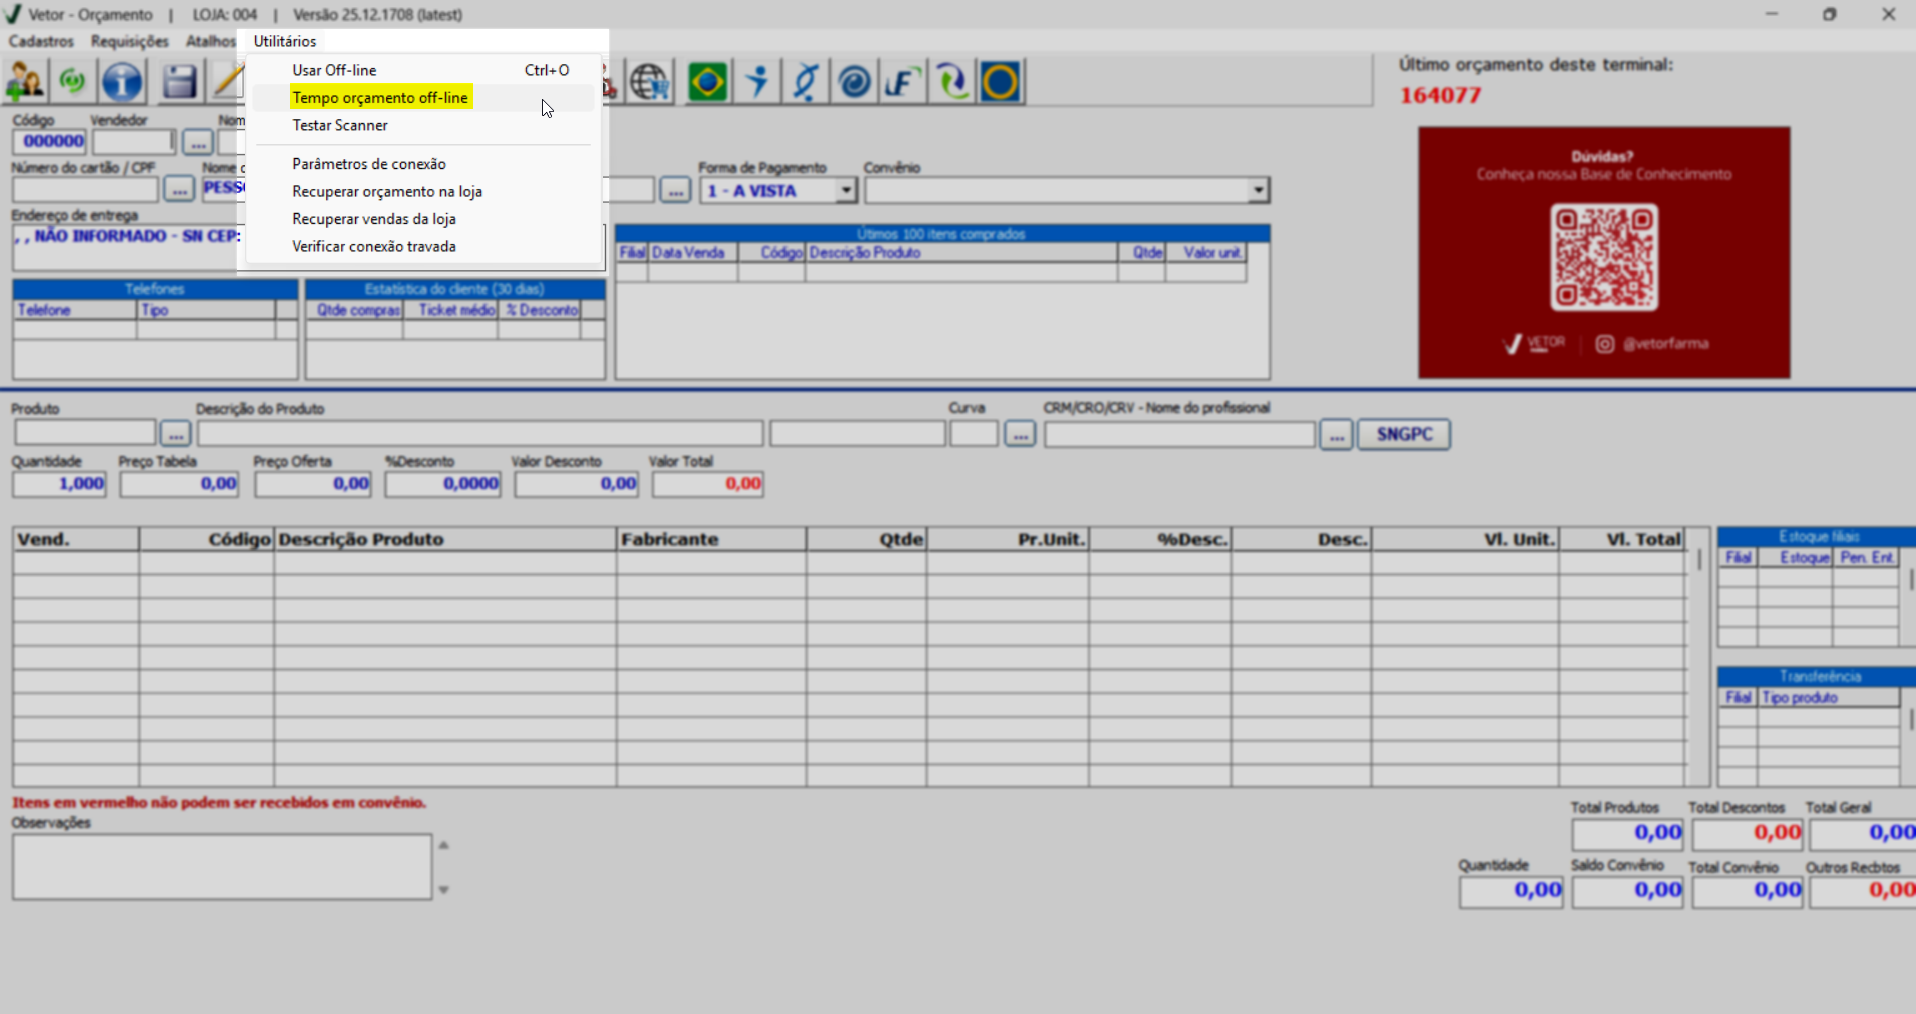Choose Recuperar orçamento na loja

(387, 191)
